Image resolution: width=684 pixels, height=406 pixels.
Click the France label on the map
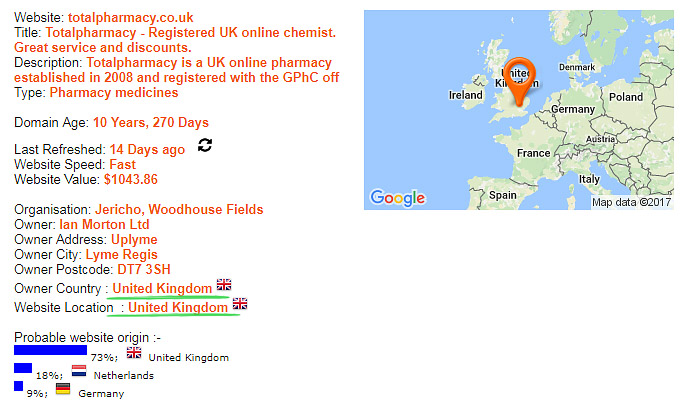(534, 153)
